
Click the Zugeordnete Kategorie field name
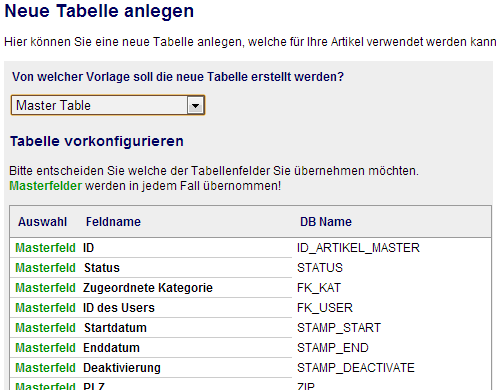click(148, 288)
